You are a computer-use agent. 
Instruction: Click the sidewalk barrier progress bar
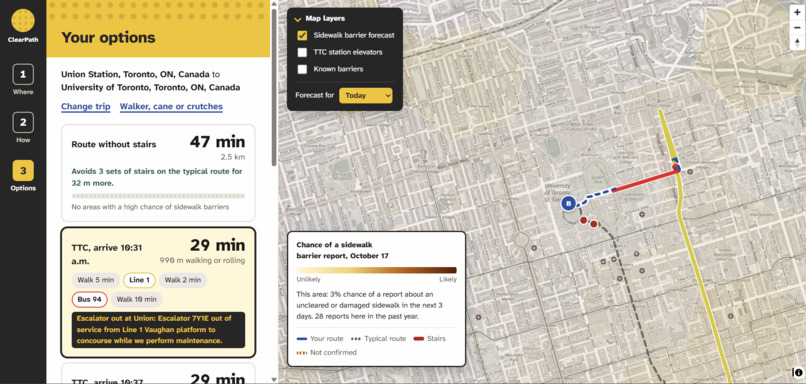point(158,196)
